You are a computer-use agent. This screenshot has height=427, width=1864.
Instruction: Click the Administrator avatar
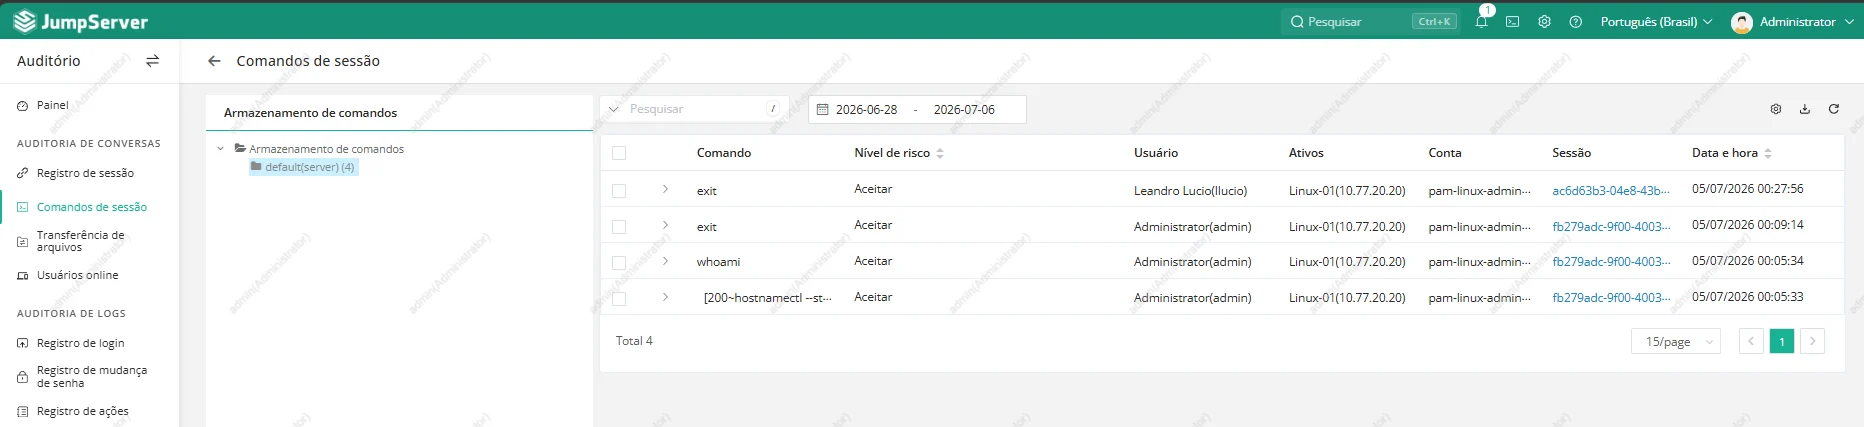(1741, 22)
